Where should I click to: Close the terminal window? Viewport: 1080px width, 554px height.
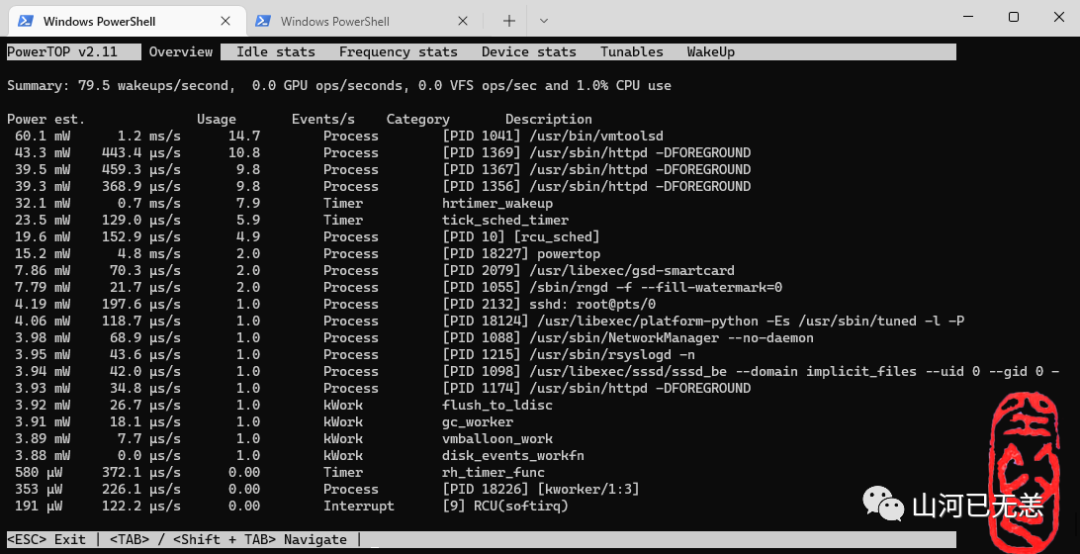point(1061,17)
